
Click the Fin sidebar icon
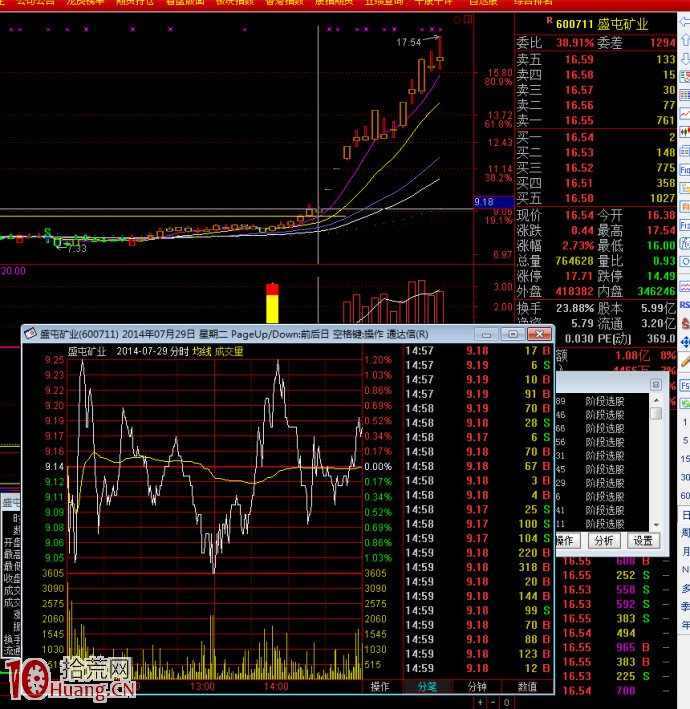(x=685, y=170)
